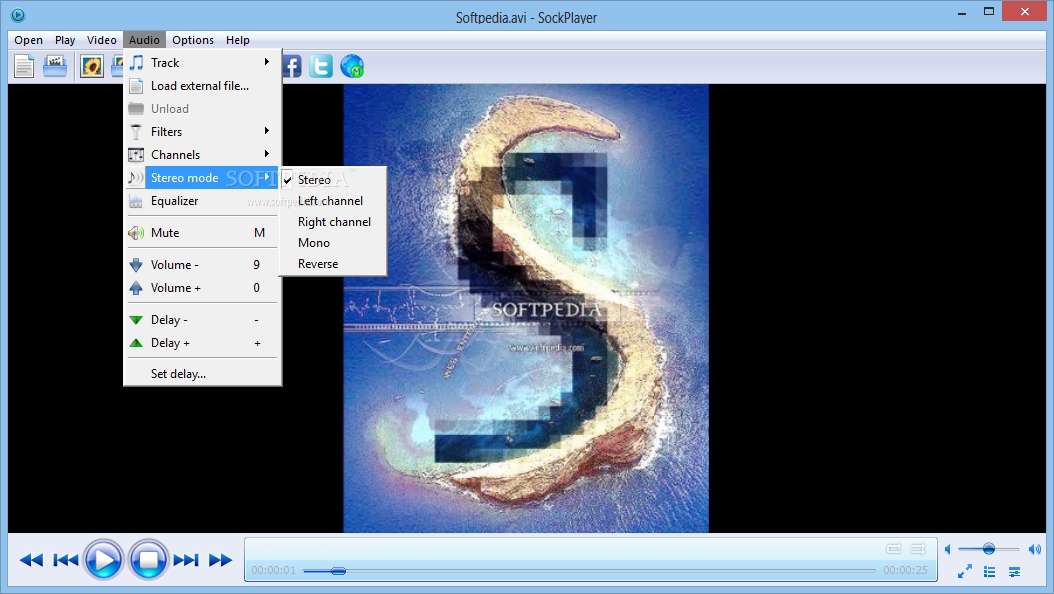The width and height of the screenshot is (1054, 594).
Task: Close the Audio menu via its tab
Action: [x=144, y=40]
